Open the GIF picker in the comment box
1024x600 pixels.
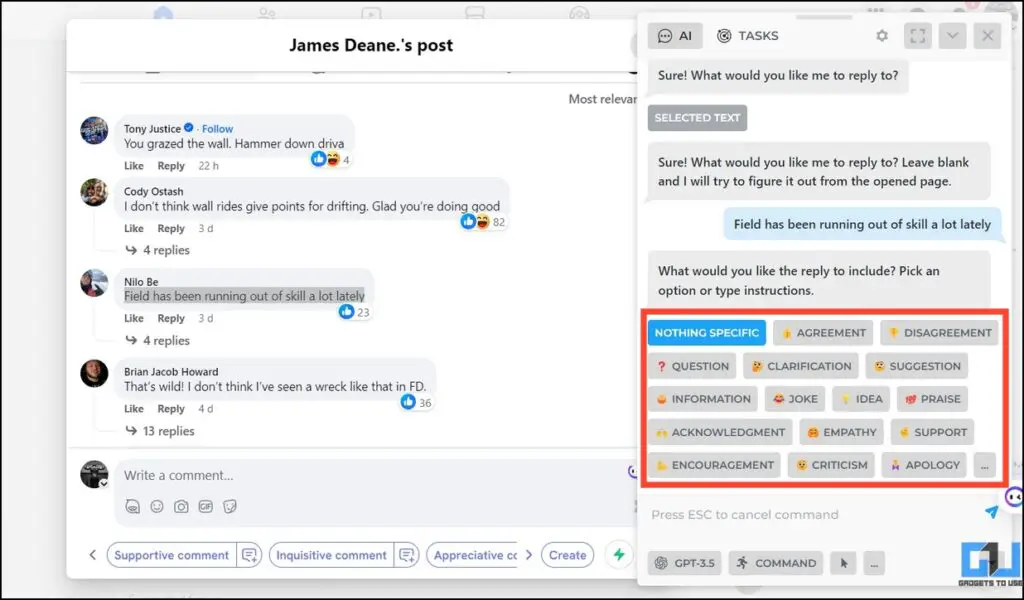tap(207, 506)
